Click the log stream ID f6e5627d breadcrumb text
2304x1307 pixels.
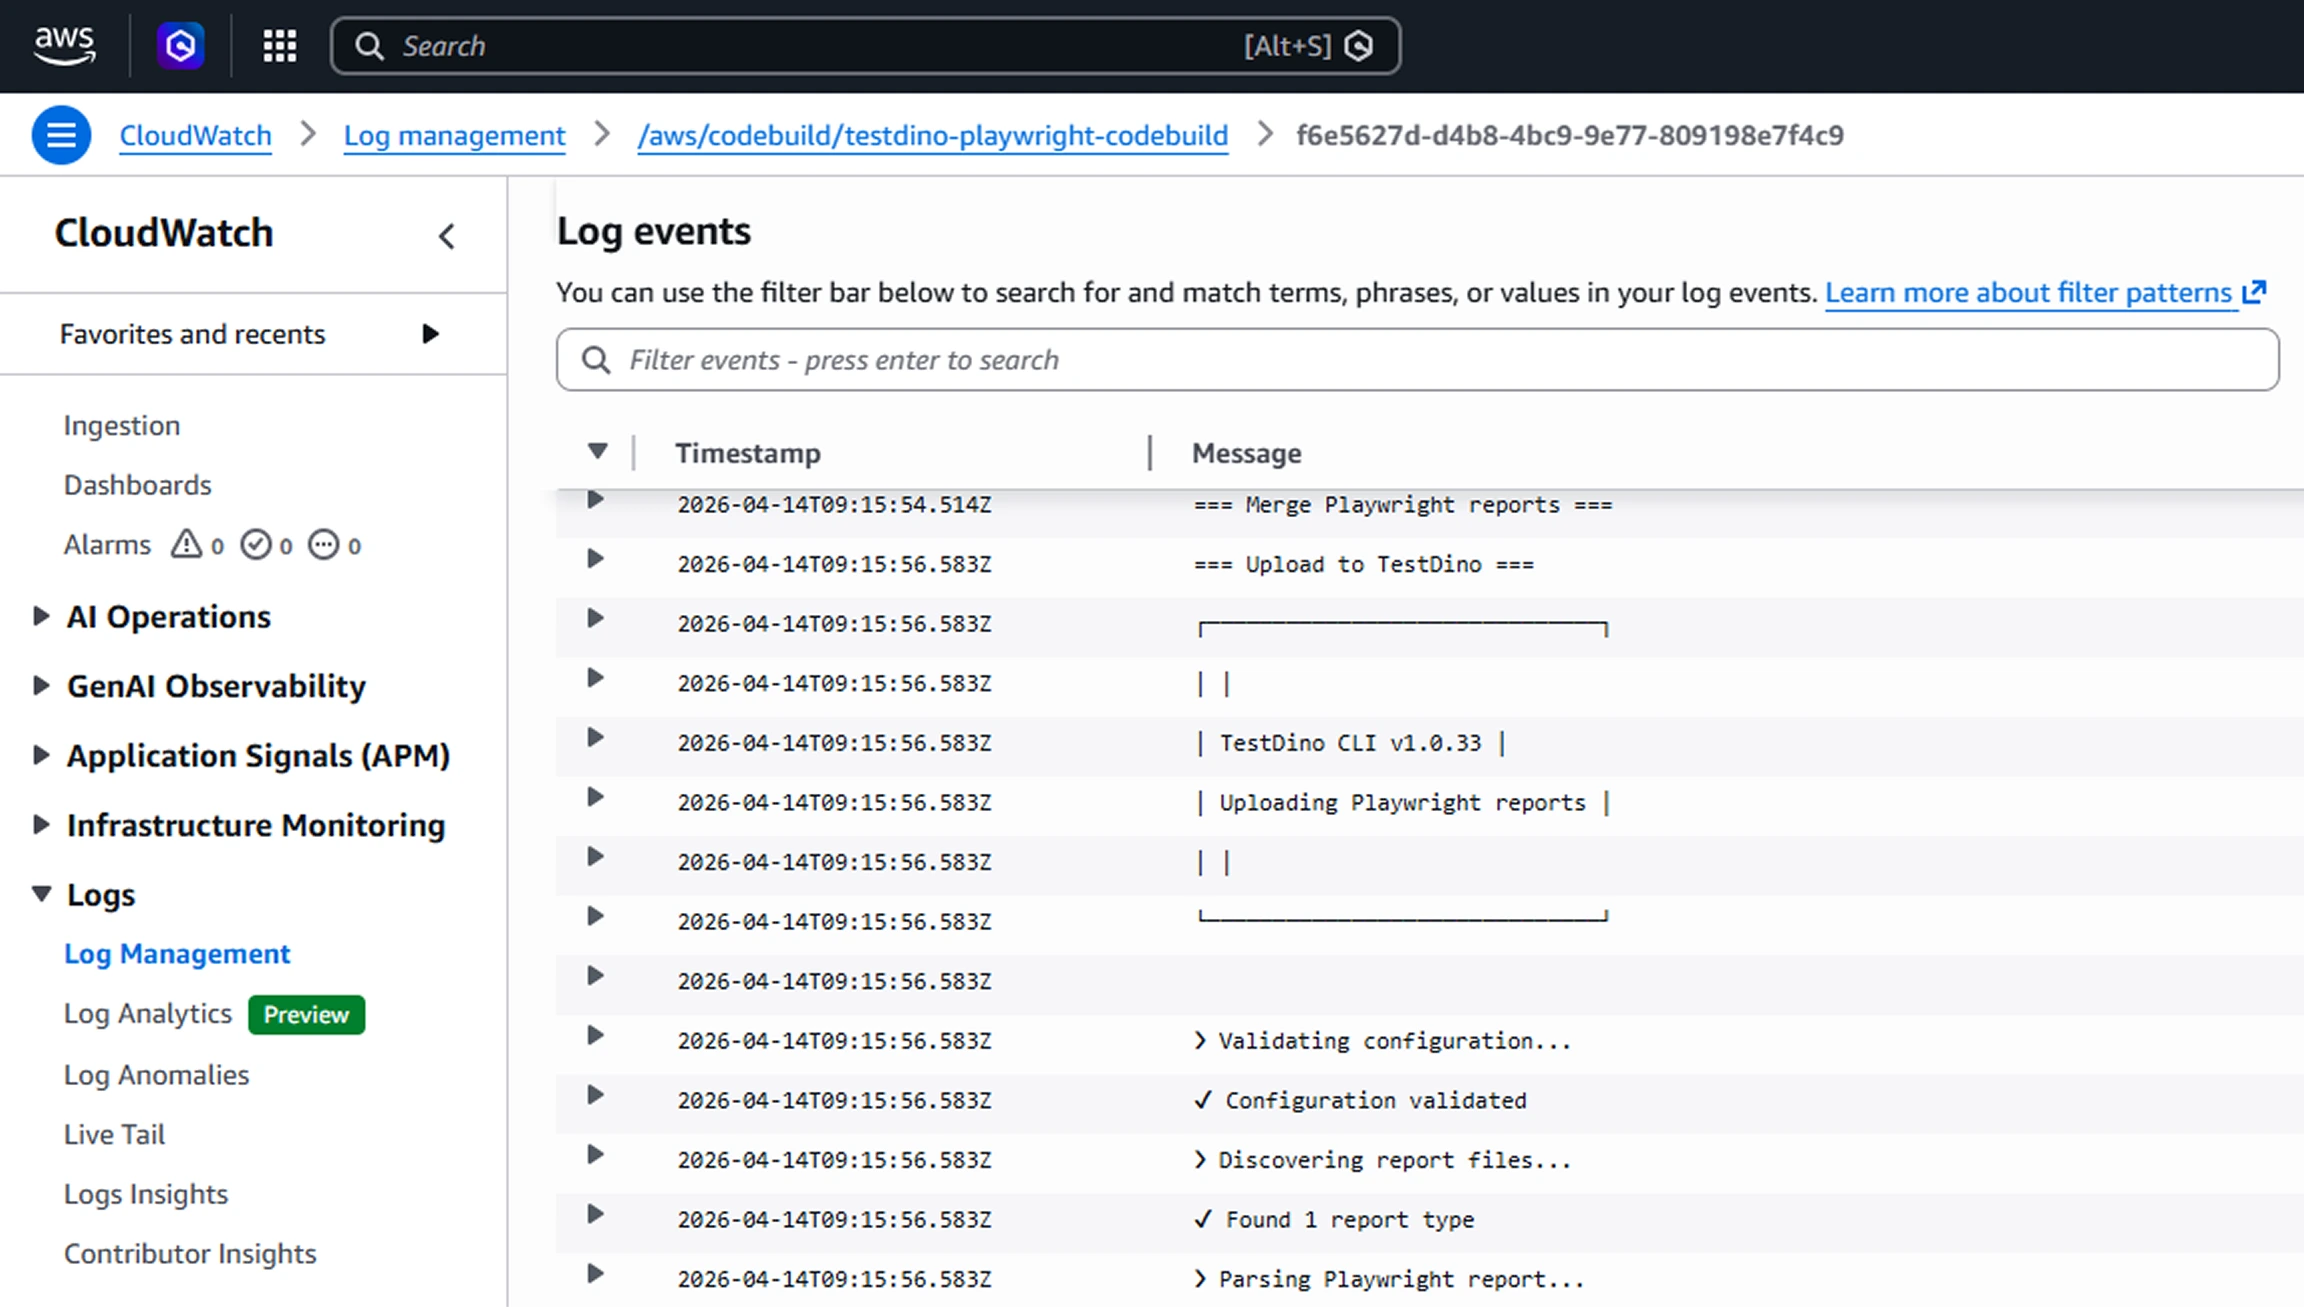point(1570,135)
